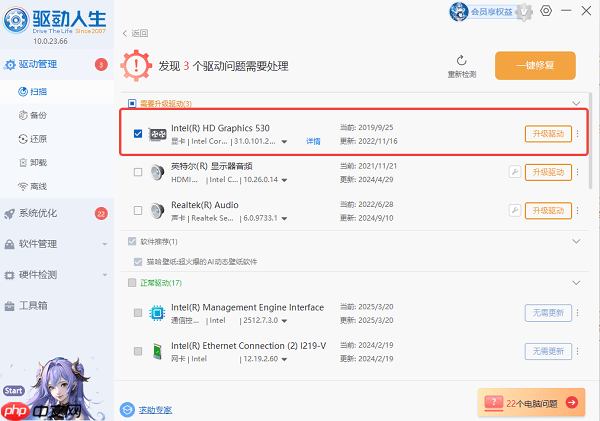
Task: Open more options for Ethernet Connection I219-V
Action: tap(577, 351)
